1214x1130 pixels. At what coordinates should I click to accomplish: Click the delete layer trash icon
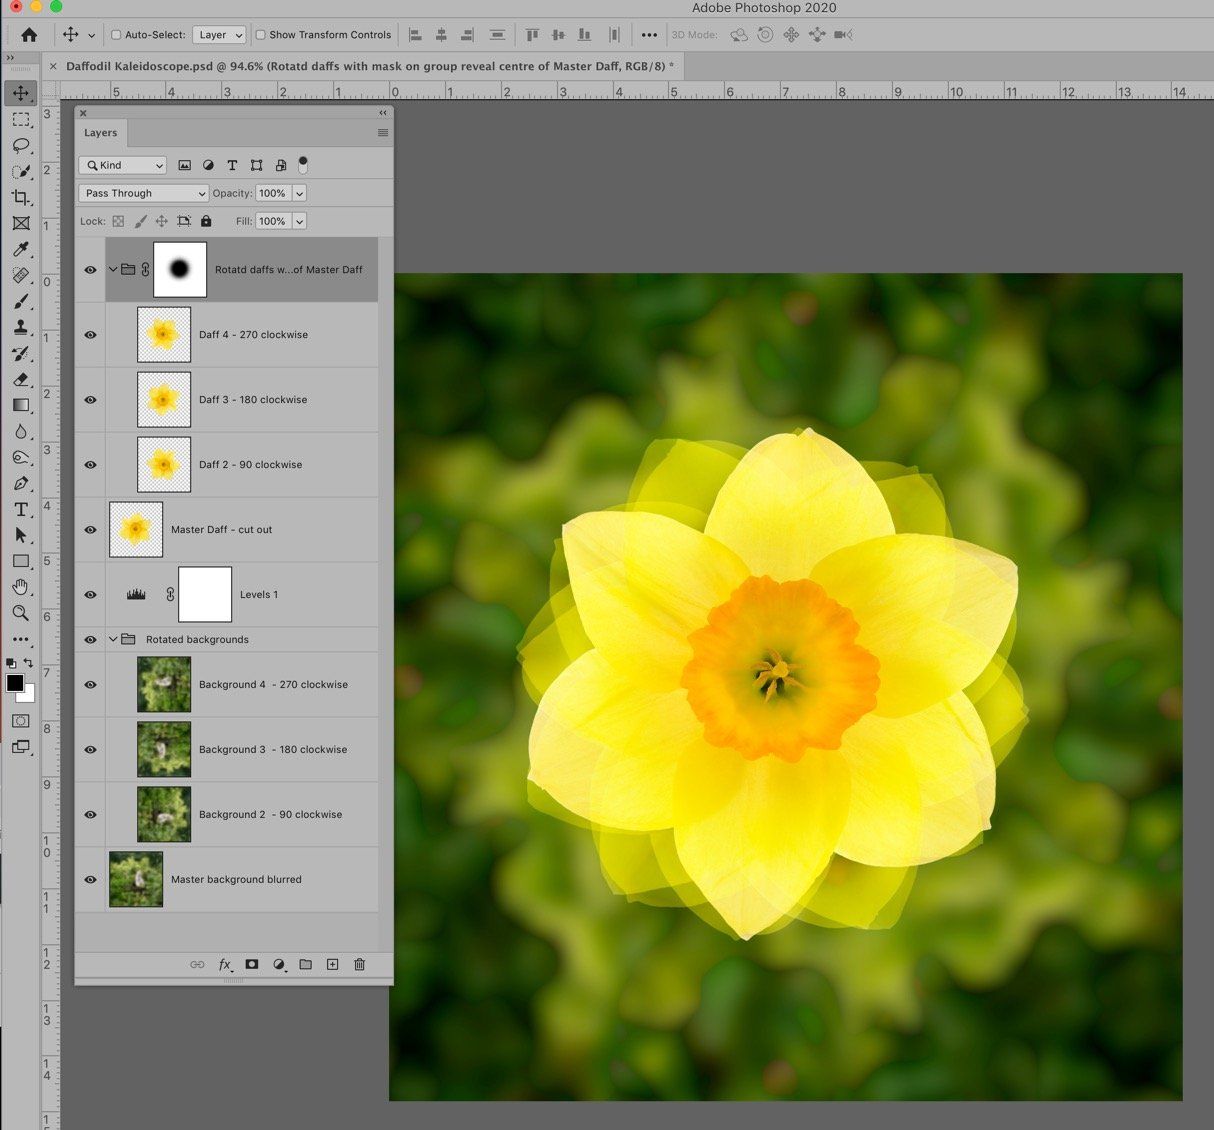(359, 964)
